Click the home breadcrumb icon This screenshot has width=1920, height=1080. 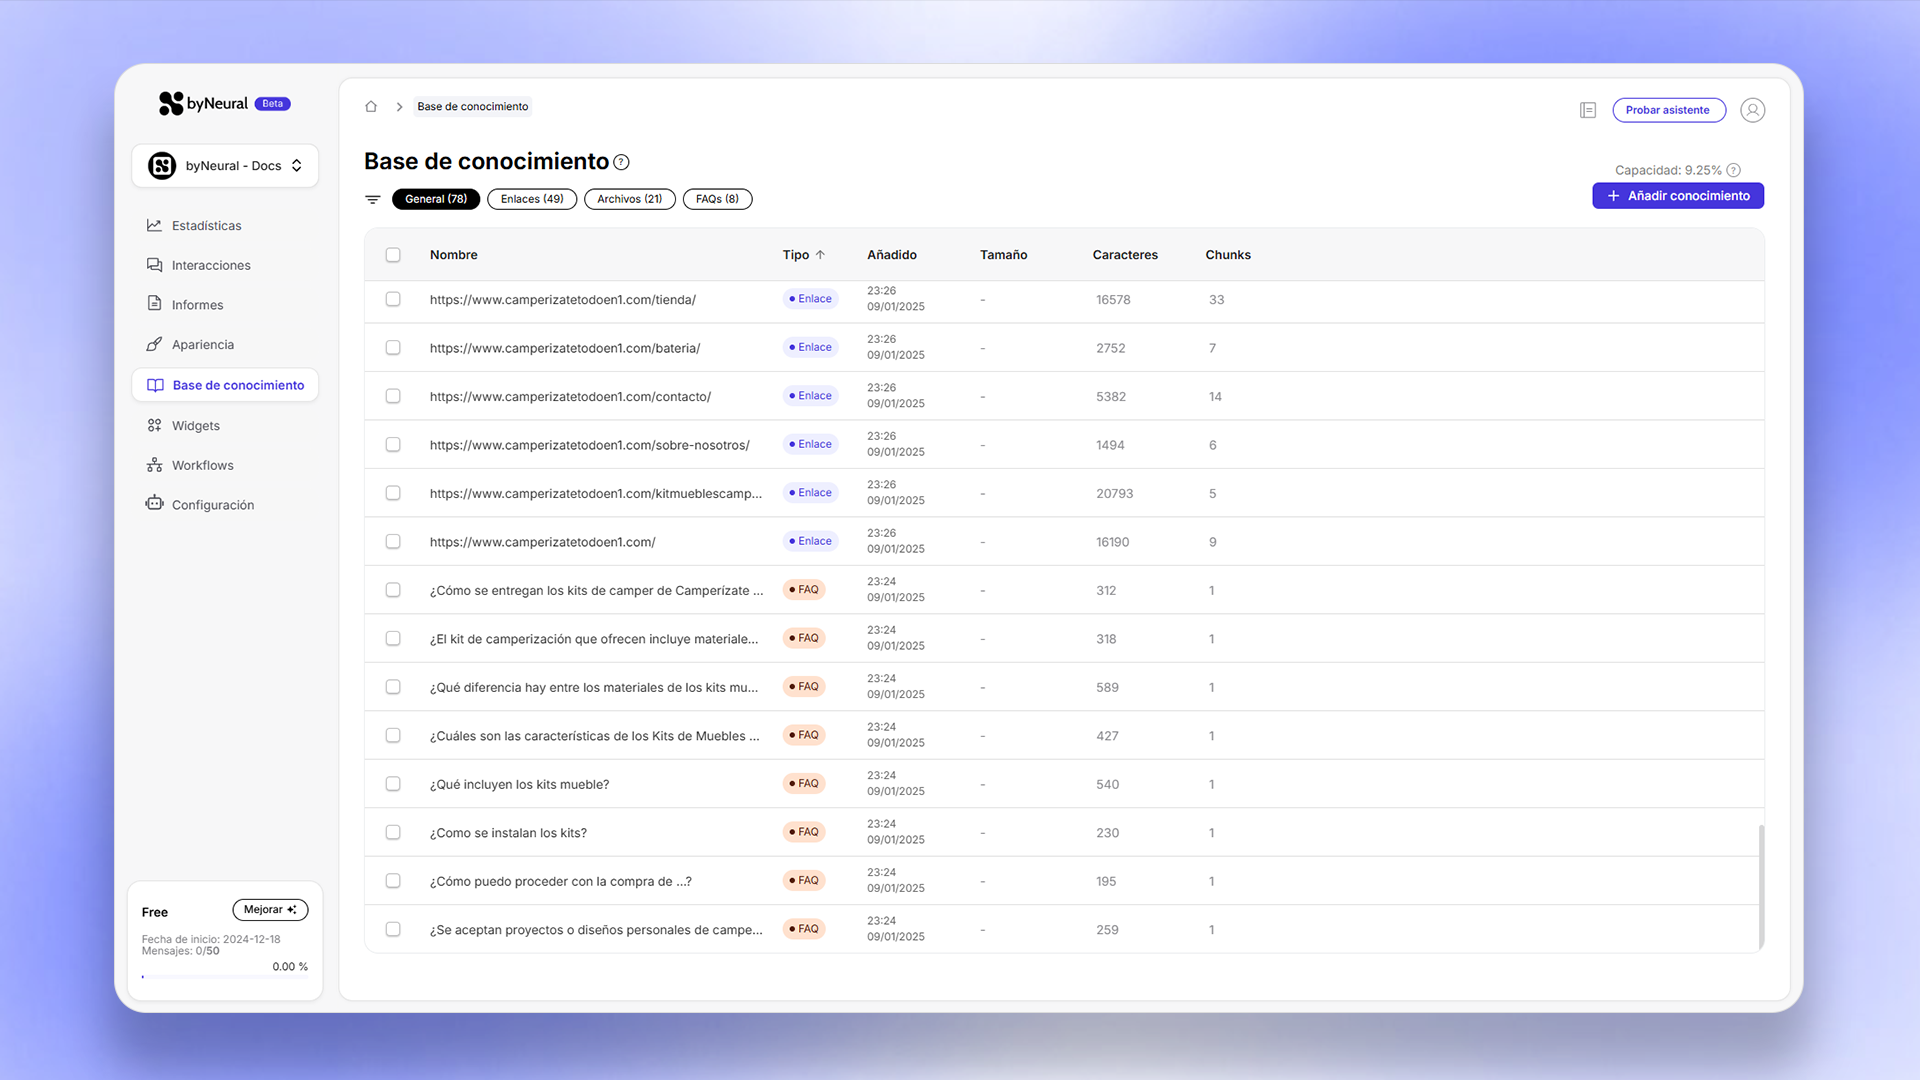pyautogui.click(x=371, y=106)
